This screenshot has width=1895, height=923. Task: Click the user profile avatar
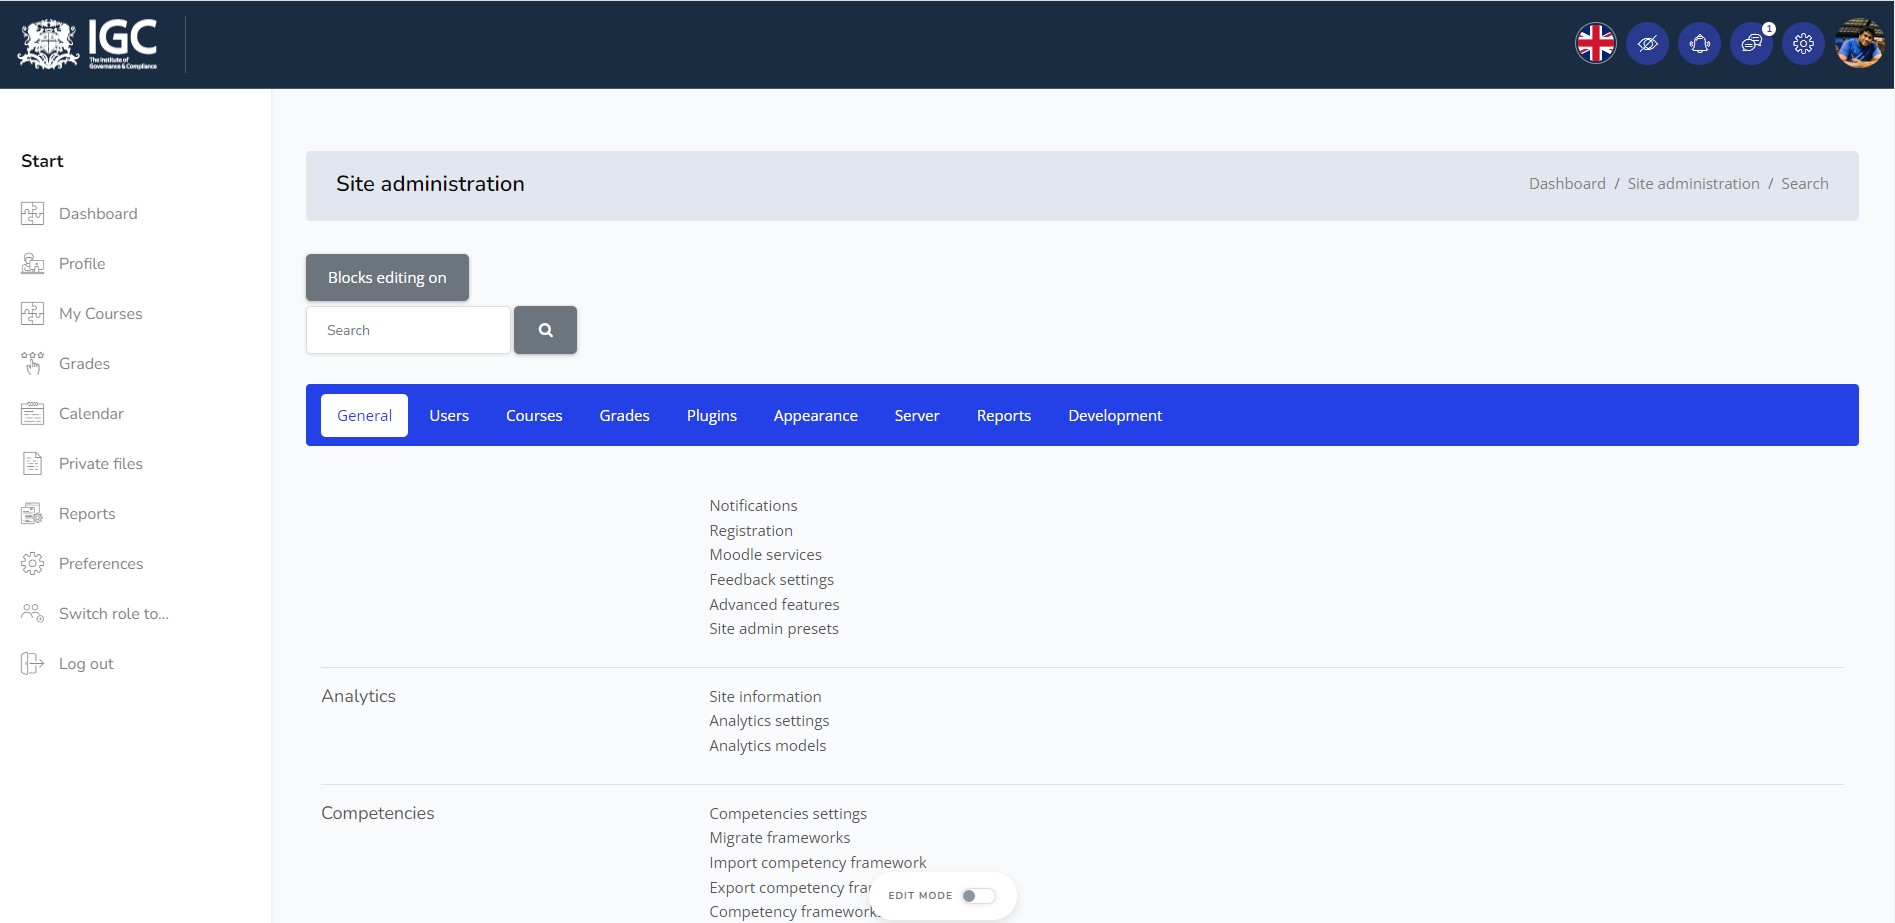click(1862, 42)
